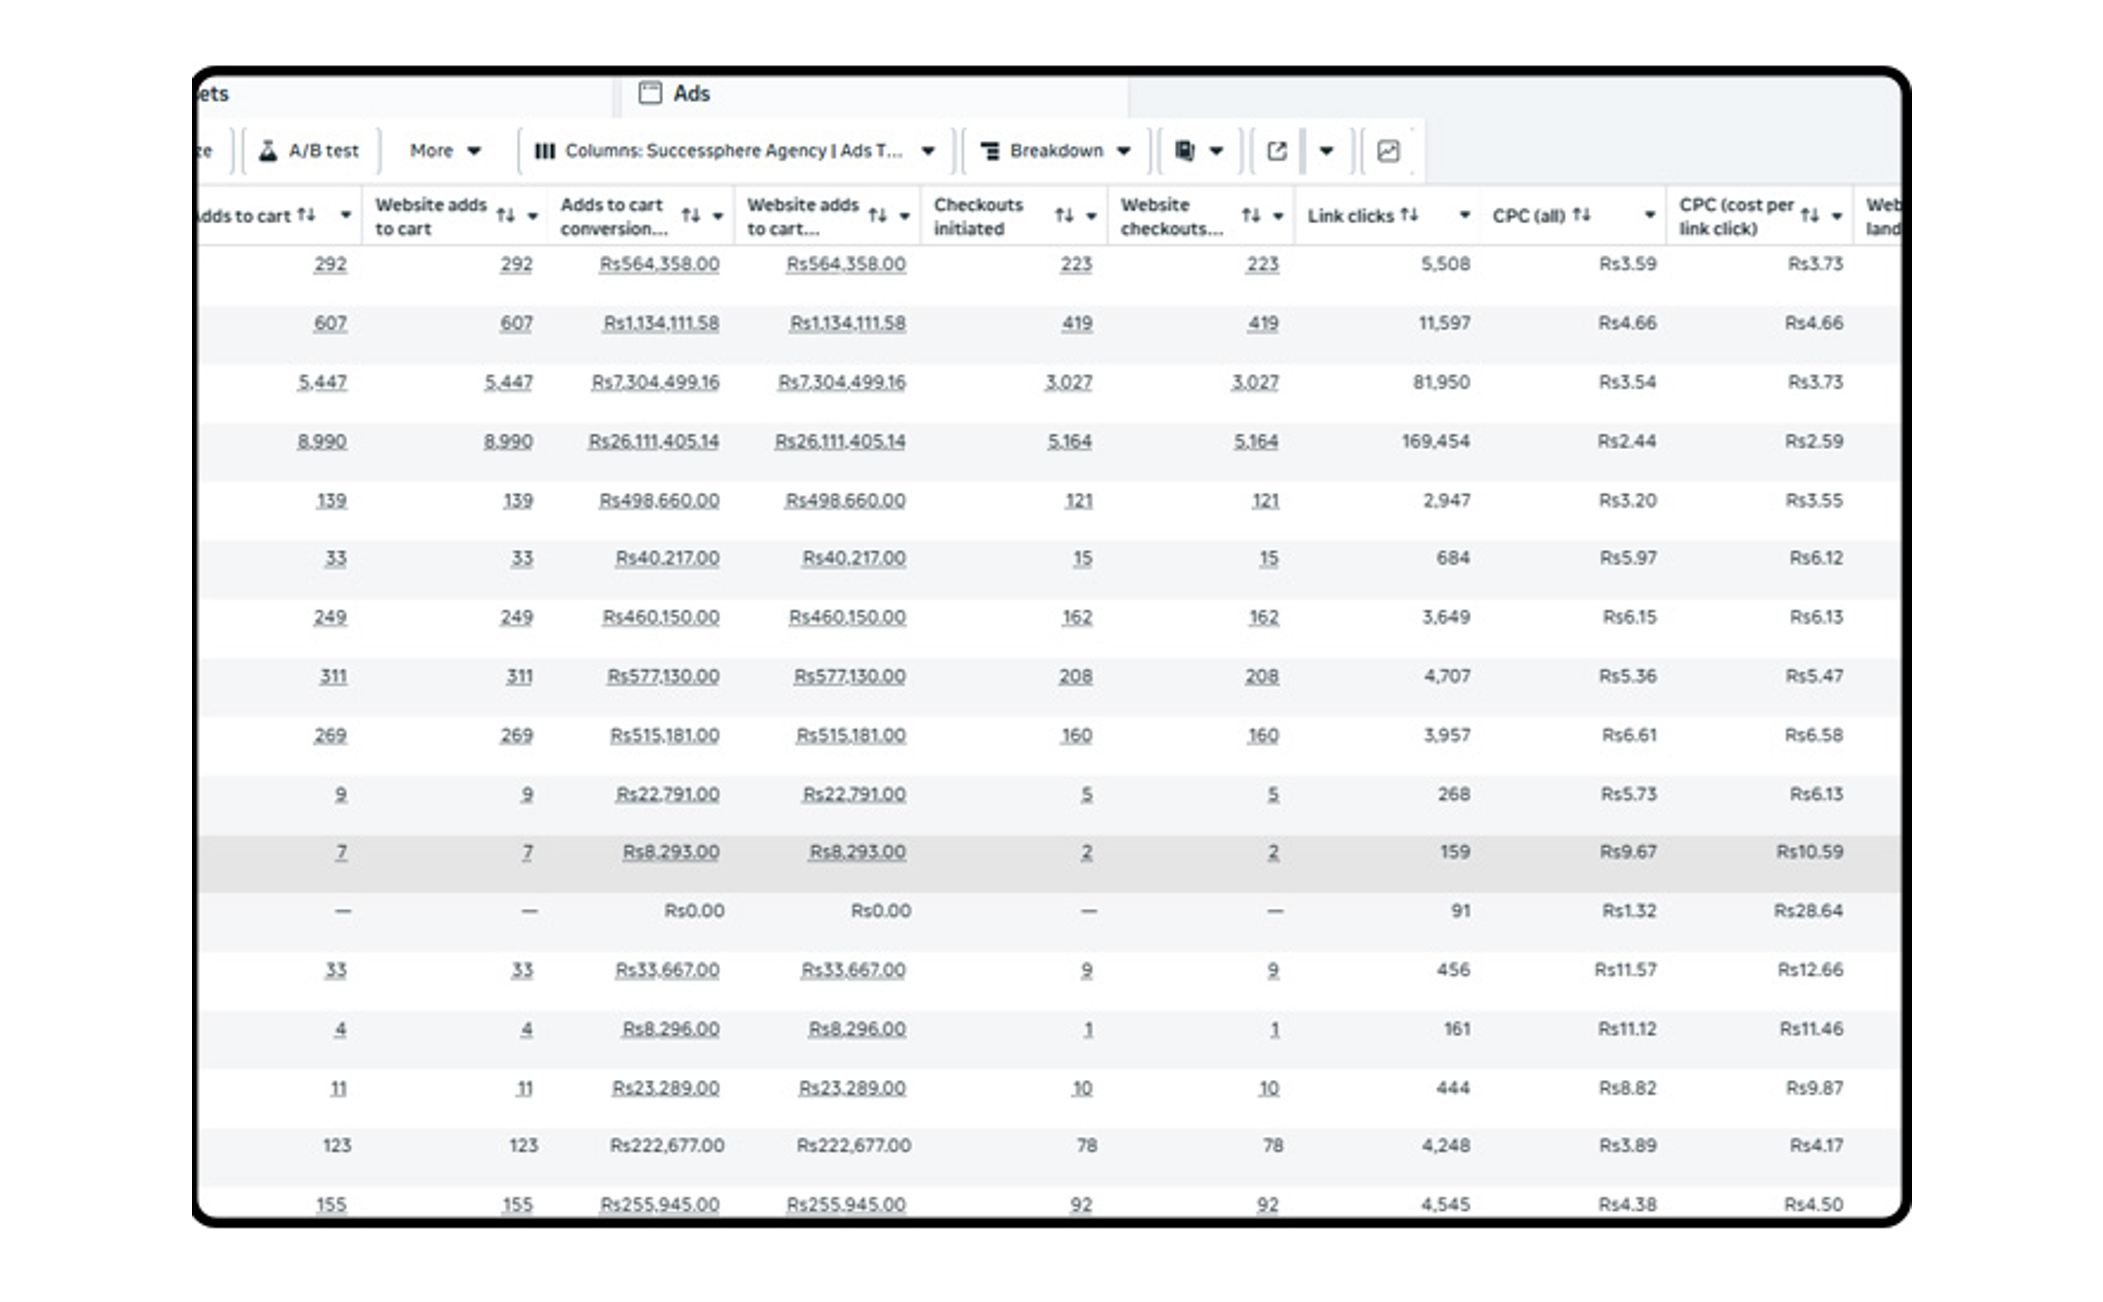
Task: Click the Rs40,217.00 conversion value link
Action: 667,558
